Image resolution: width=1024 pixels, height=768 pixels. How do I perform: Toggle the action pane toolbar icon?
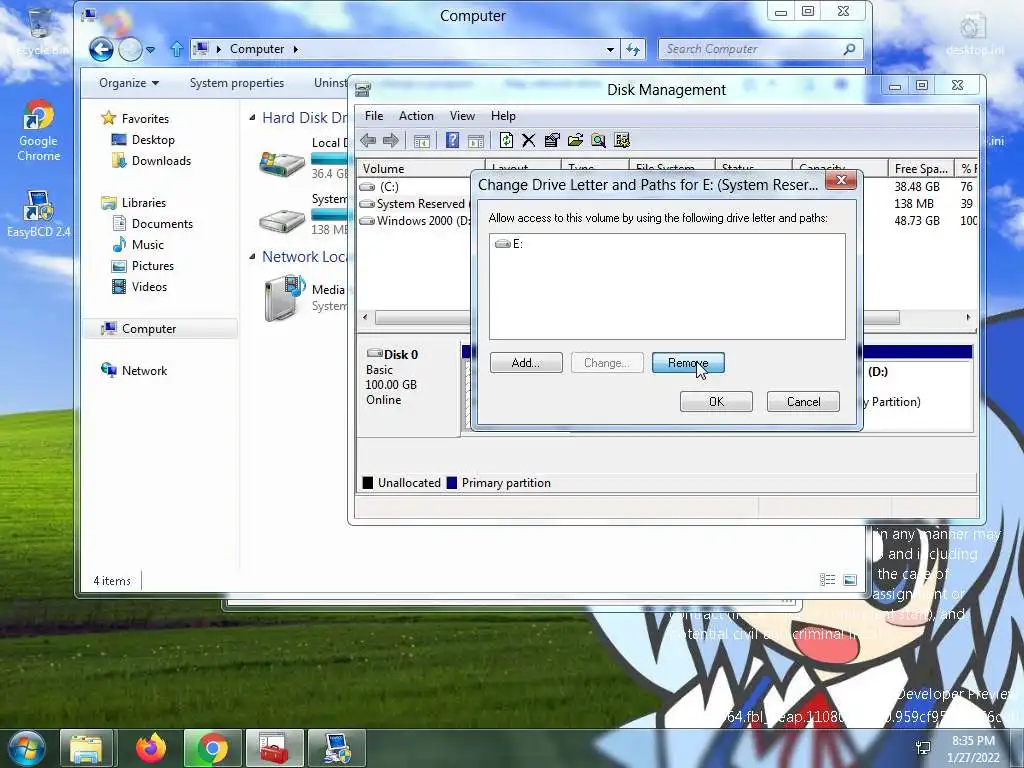(475, 140)
